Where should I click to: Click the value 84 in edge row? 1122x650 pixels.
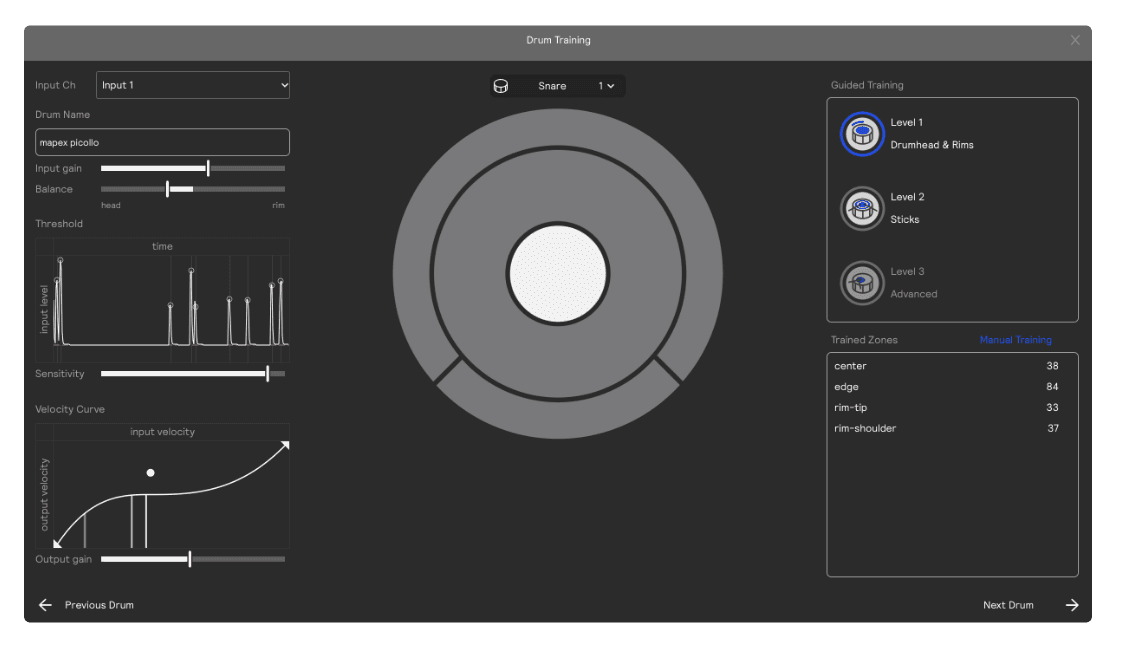pyautogui.click(x=1052, y=387)
